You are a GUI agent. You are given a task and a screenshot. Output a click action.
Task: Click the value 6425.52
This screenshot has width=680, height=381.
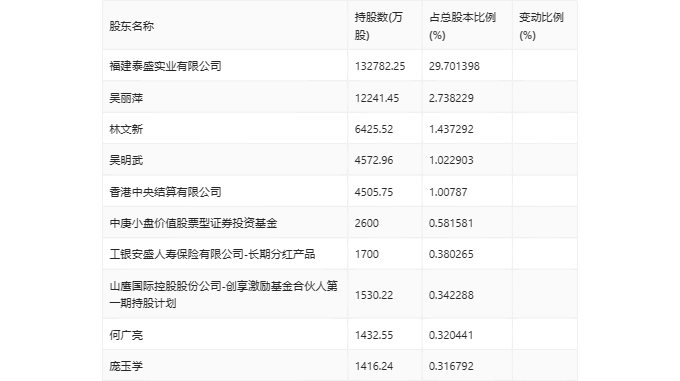point(373,129)
